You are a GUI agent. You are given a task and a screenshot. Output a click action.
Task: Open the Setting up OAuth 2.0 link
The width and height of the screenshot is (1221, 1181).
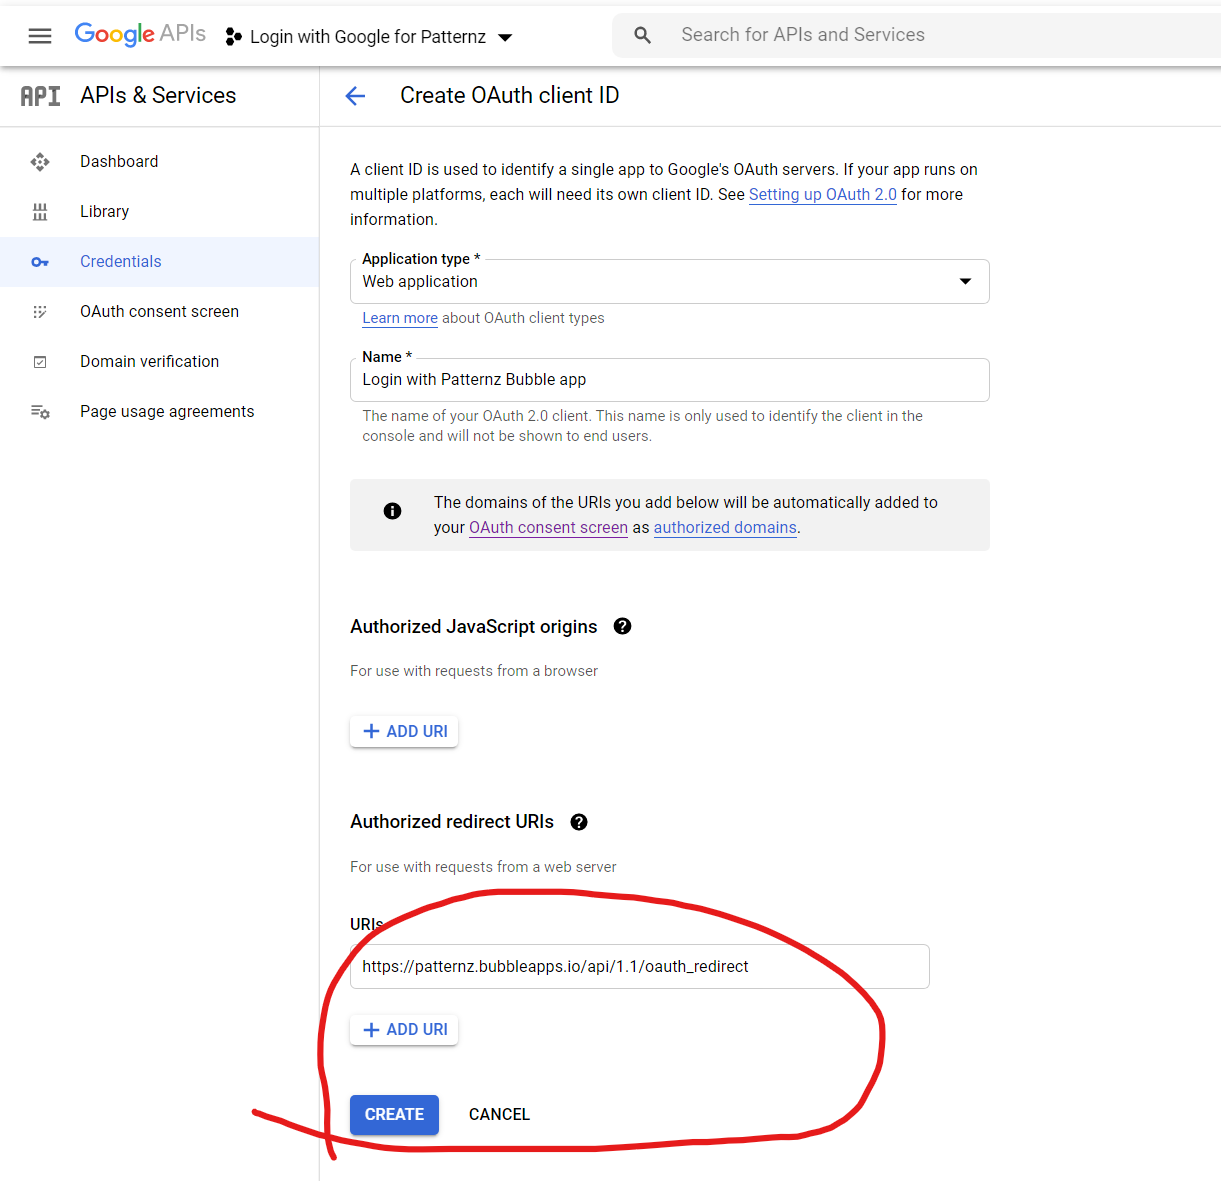point(822,195)
